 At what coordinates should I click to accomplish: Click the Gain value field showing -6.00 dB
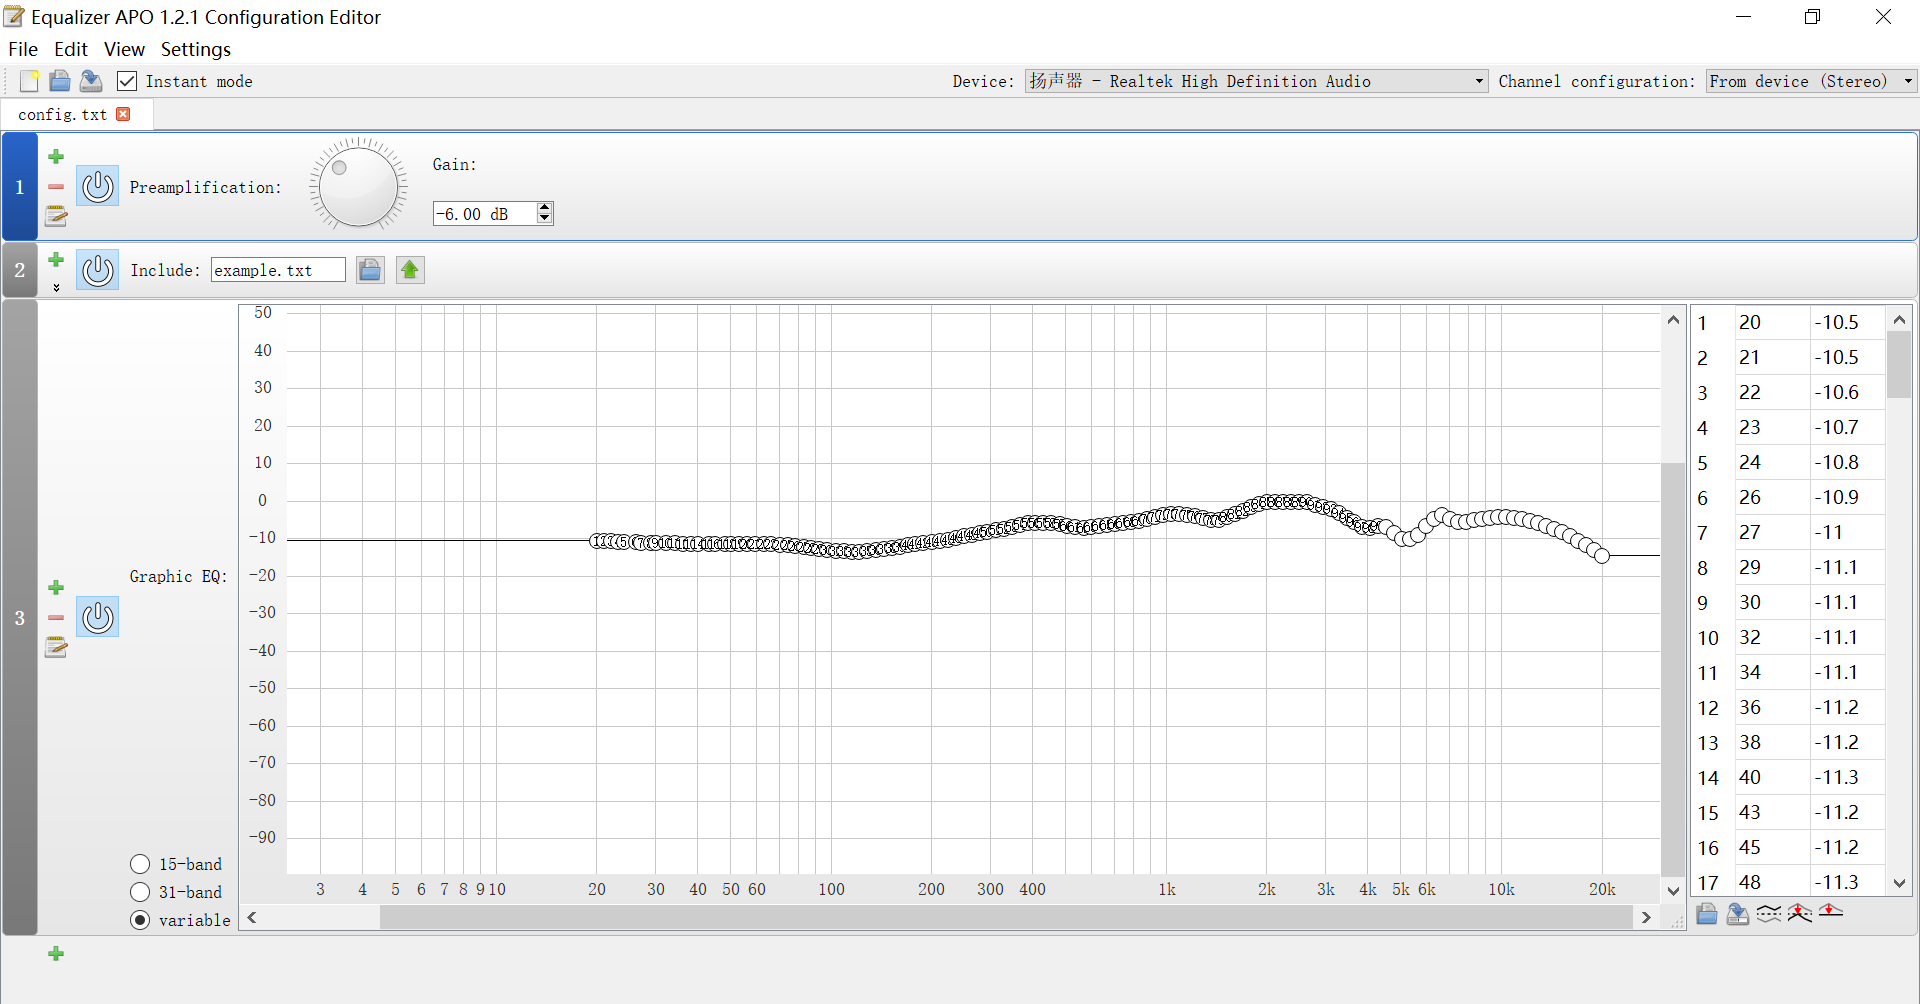pyautogui.click(x=485, y=213)
